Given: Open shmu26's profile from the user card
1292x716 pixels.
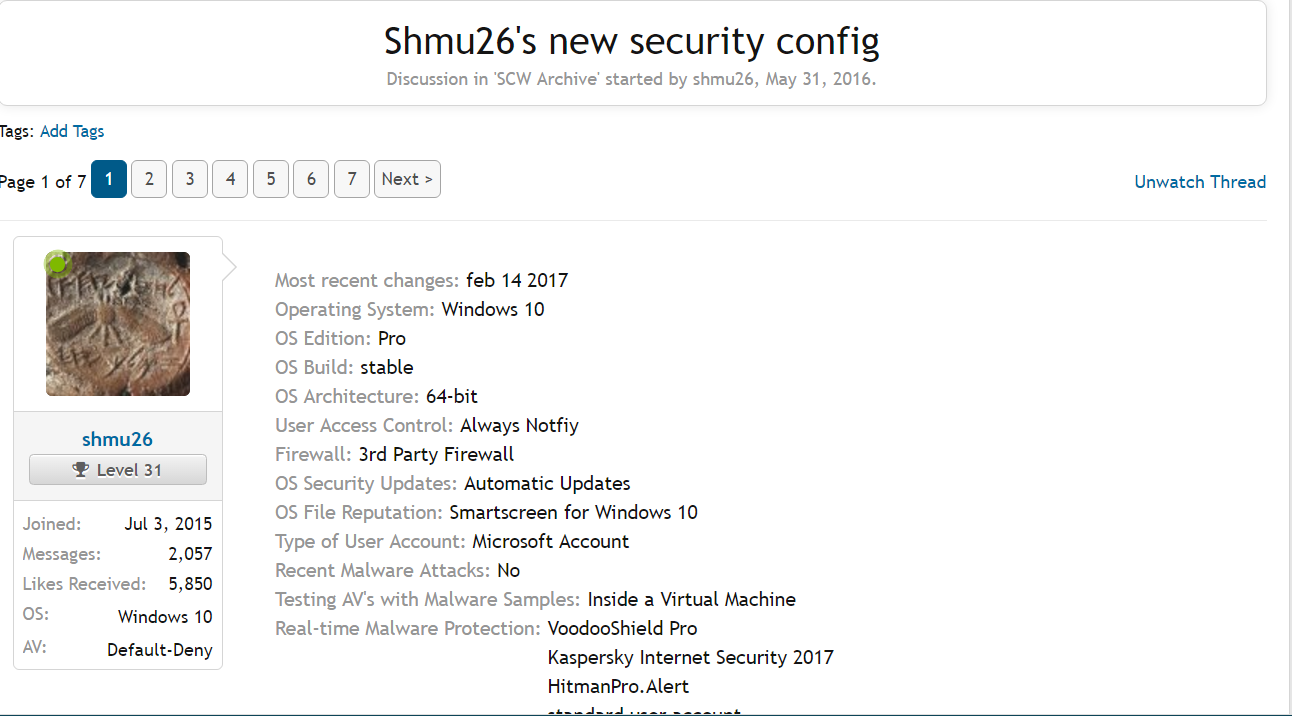Looking at the screenshot, I should point(118,439).
